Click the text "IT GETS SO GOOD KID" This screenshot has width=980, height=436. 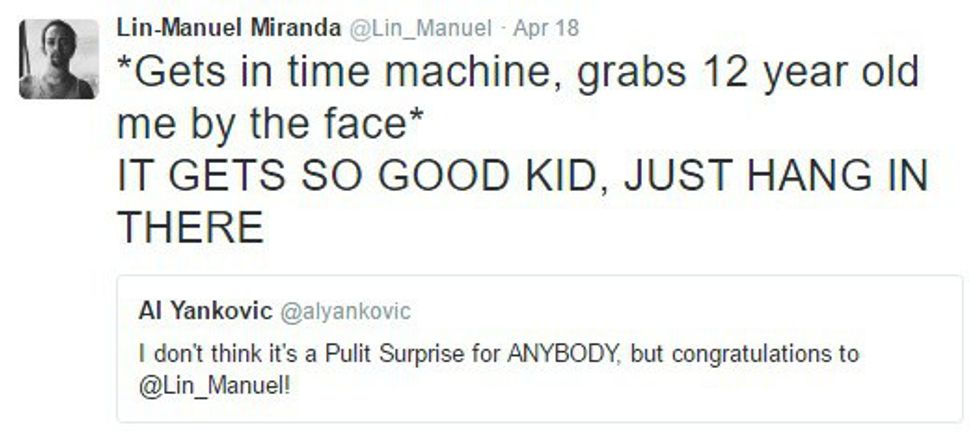pyautogui.click(x=366, y=178)
